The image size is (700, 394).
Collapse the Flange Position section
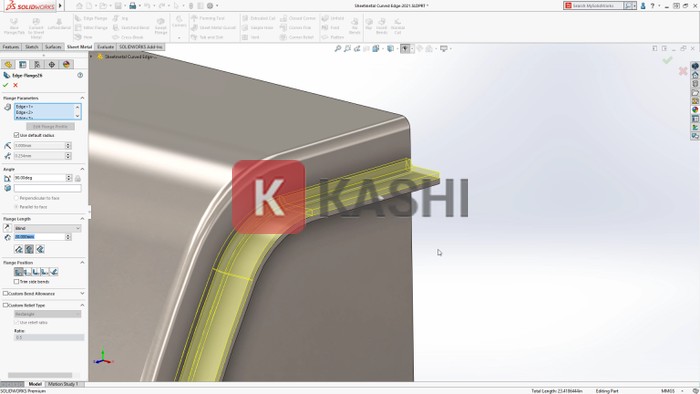[x=82, y=262]
